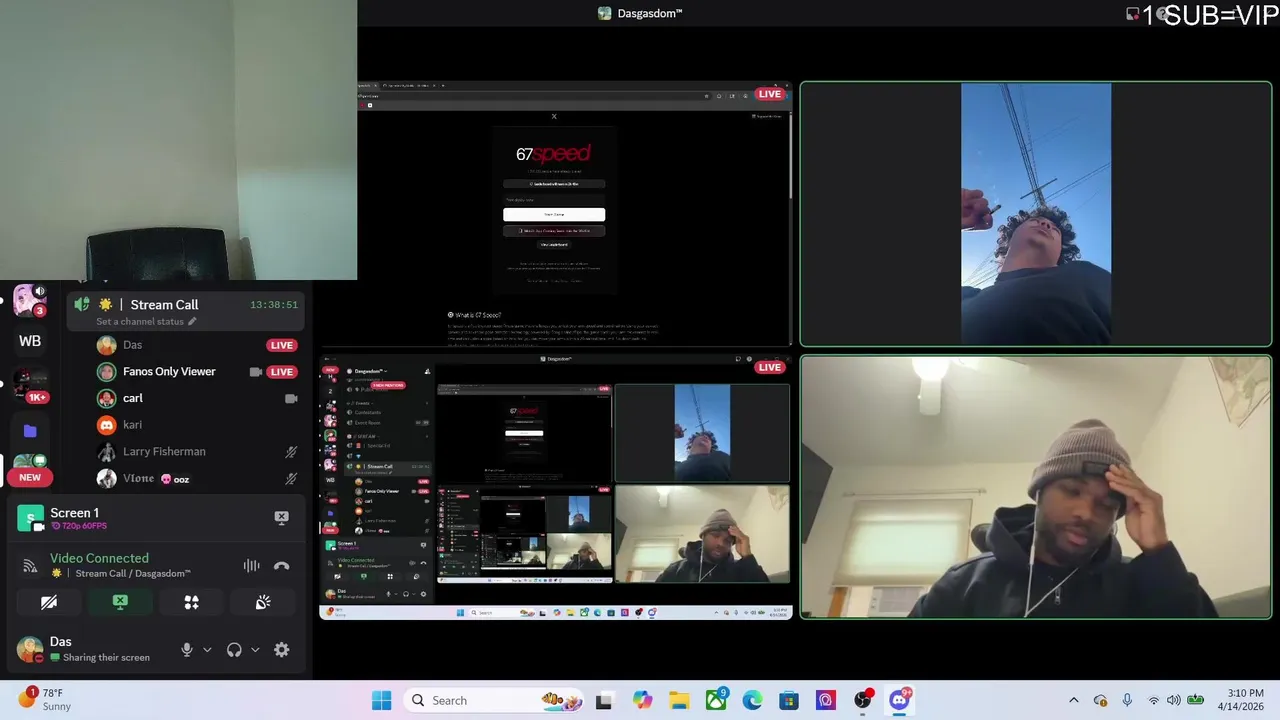
Task: Click camera icon beside carl
Action: click(291, 398)
